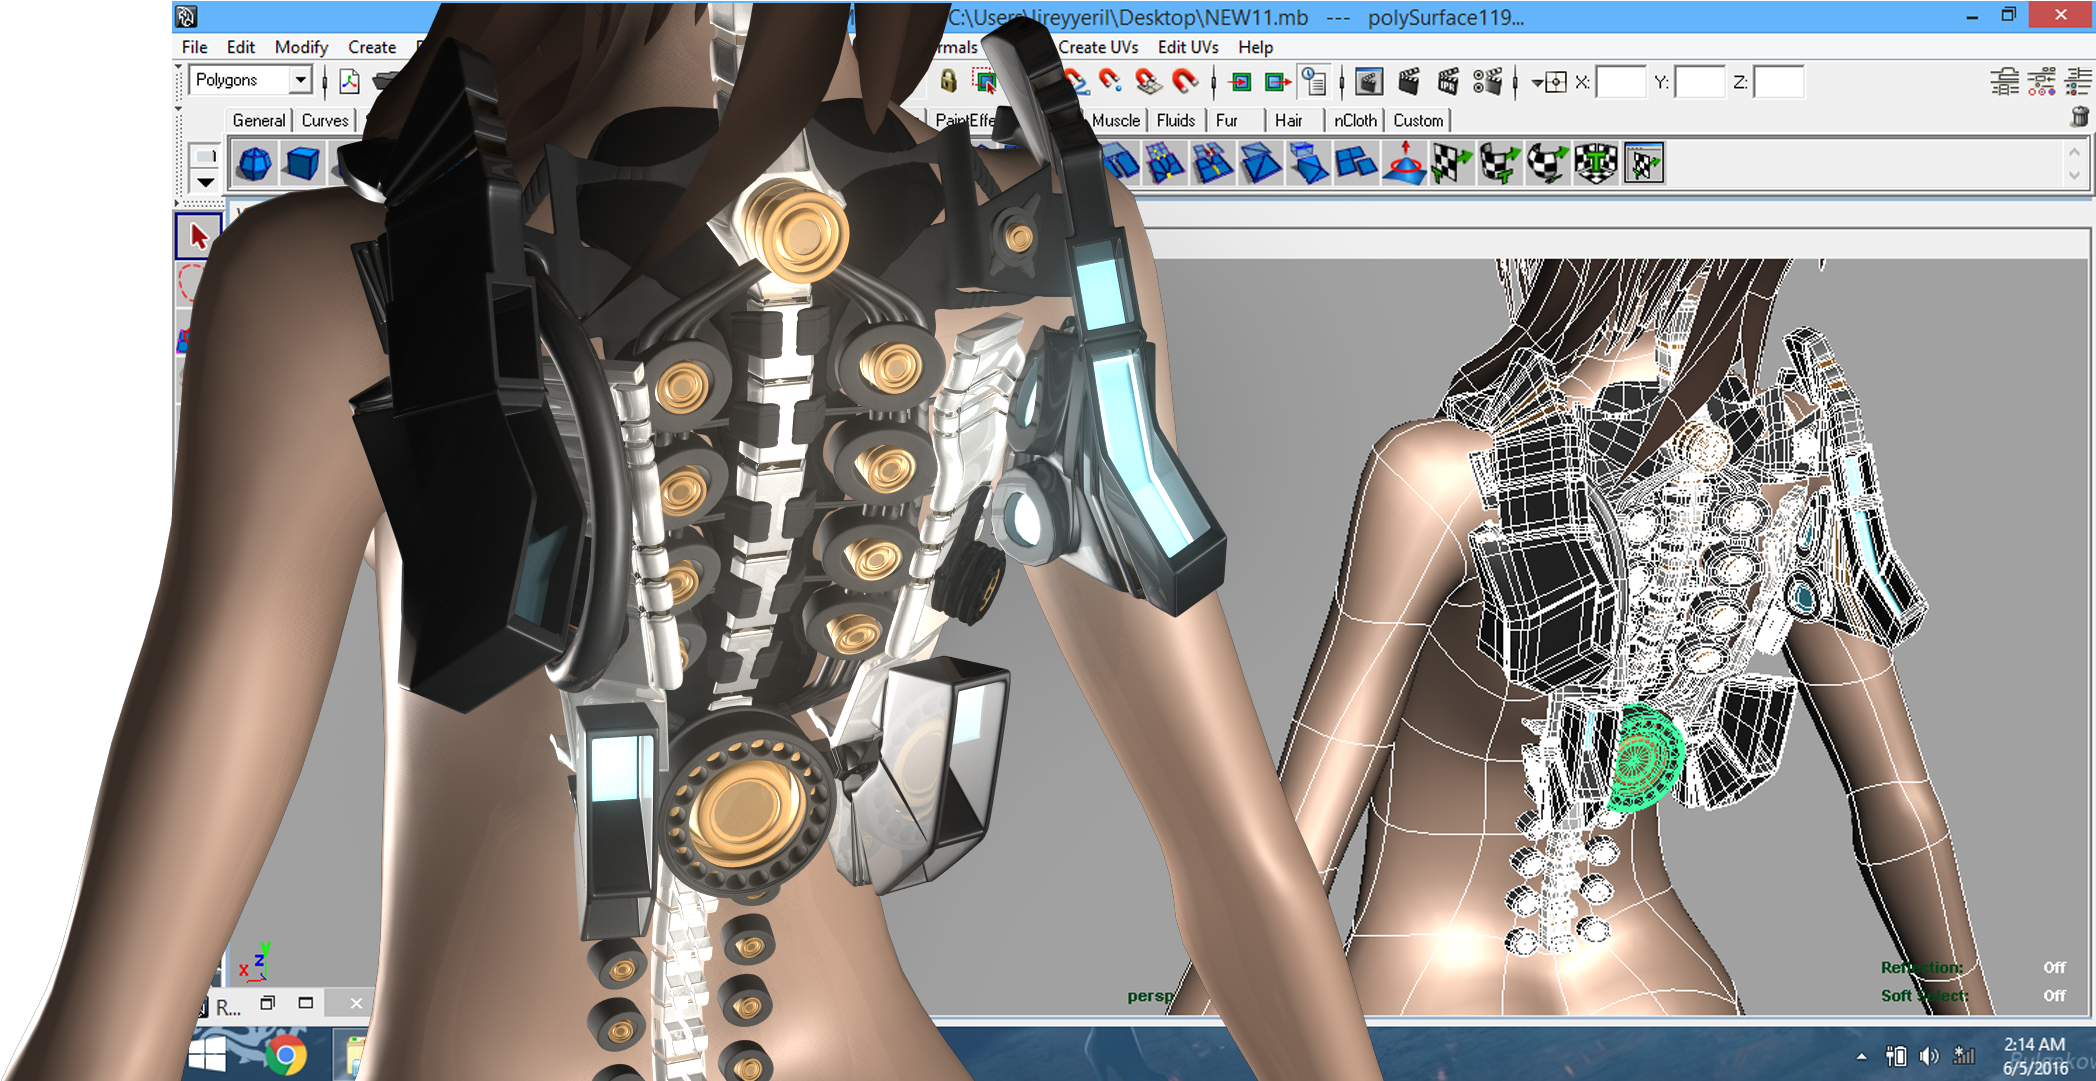Click the Y coordinate input field
The width and height of the screenshot is (2096, 1081).
(x=1699, y=82)
